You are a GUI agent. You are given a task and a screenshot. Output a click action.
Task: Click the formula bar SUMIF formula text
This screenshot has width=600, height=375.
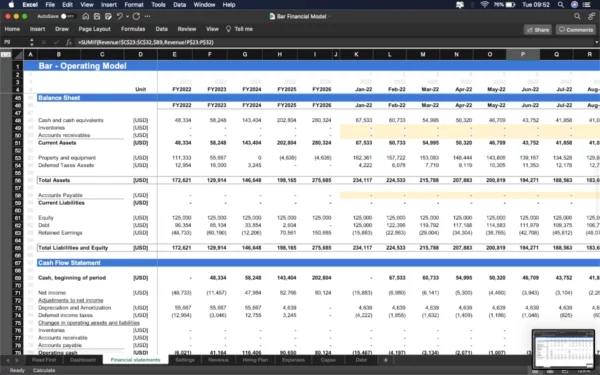[x=146, y=42]
